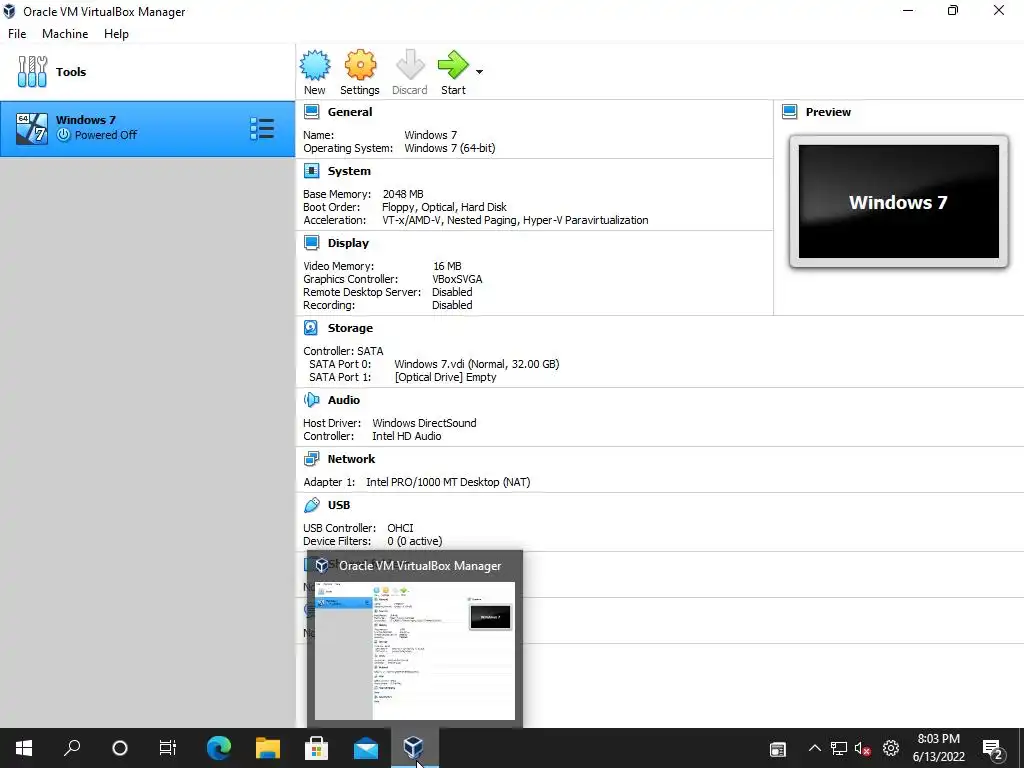Open taskbar Search magnifier
1024x768 pixels.
[x=72, y=748]
